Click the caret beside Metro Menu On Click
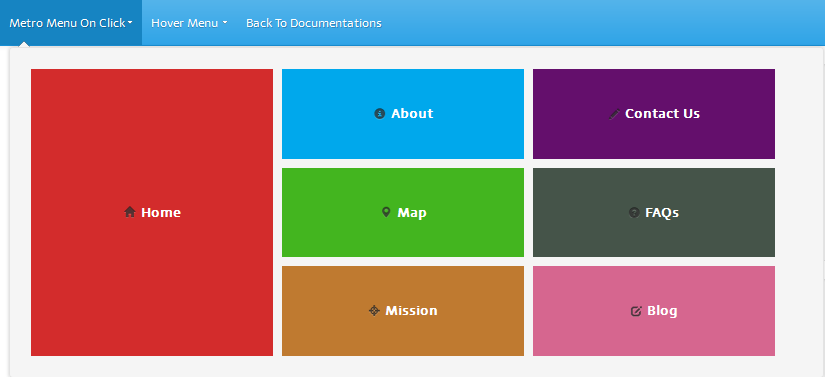Image resolution: width=825 pixels, height=377 pixels. click(x=130, y=23)
